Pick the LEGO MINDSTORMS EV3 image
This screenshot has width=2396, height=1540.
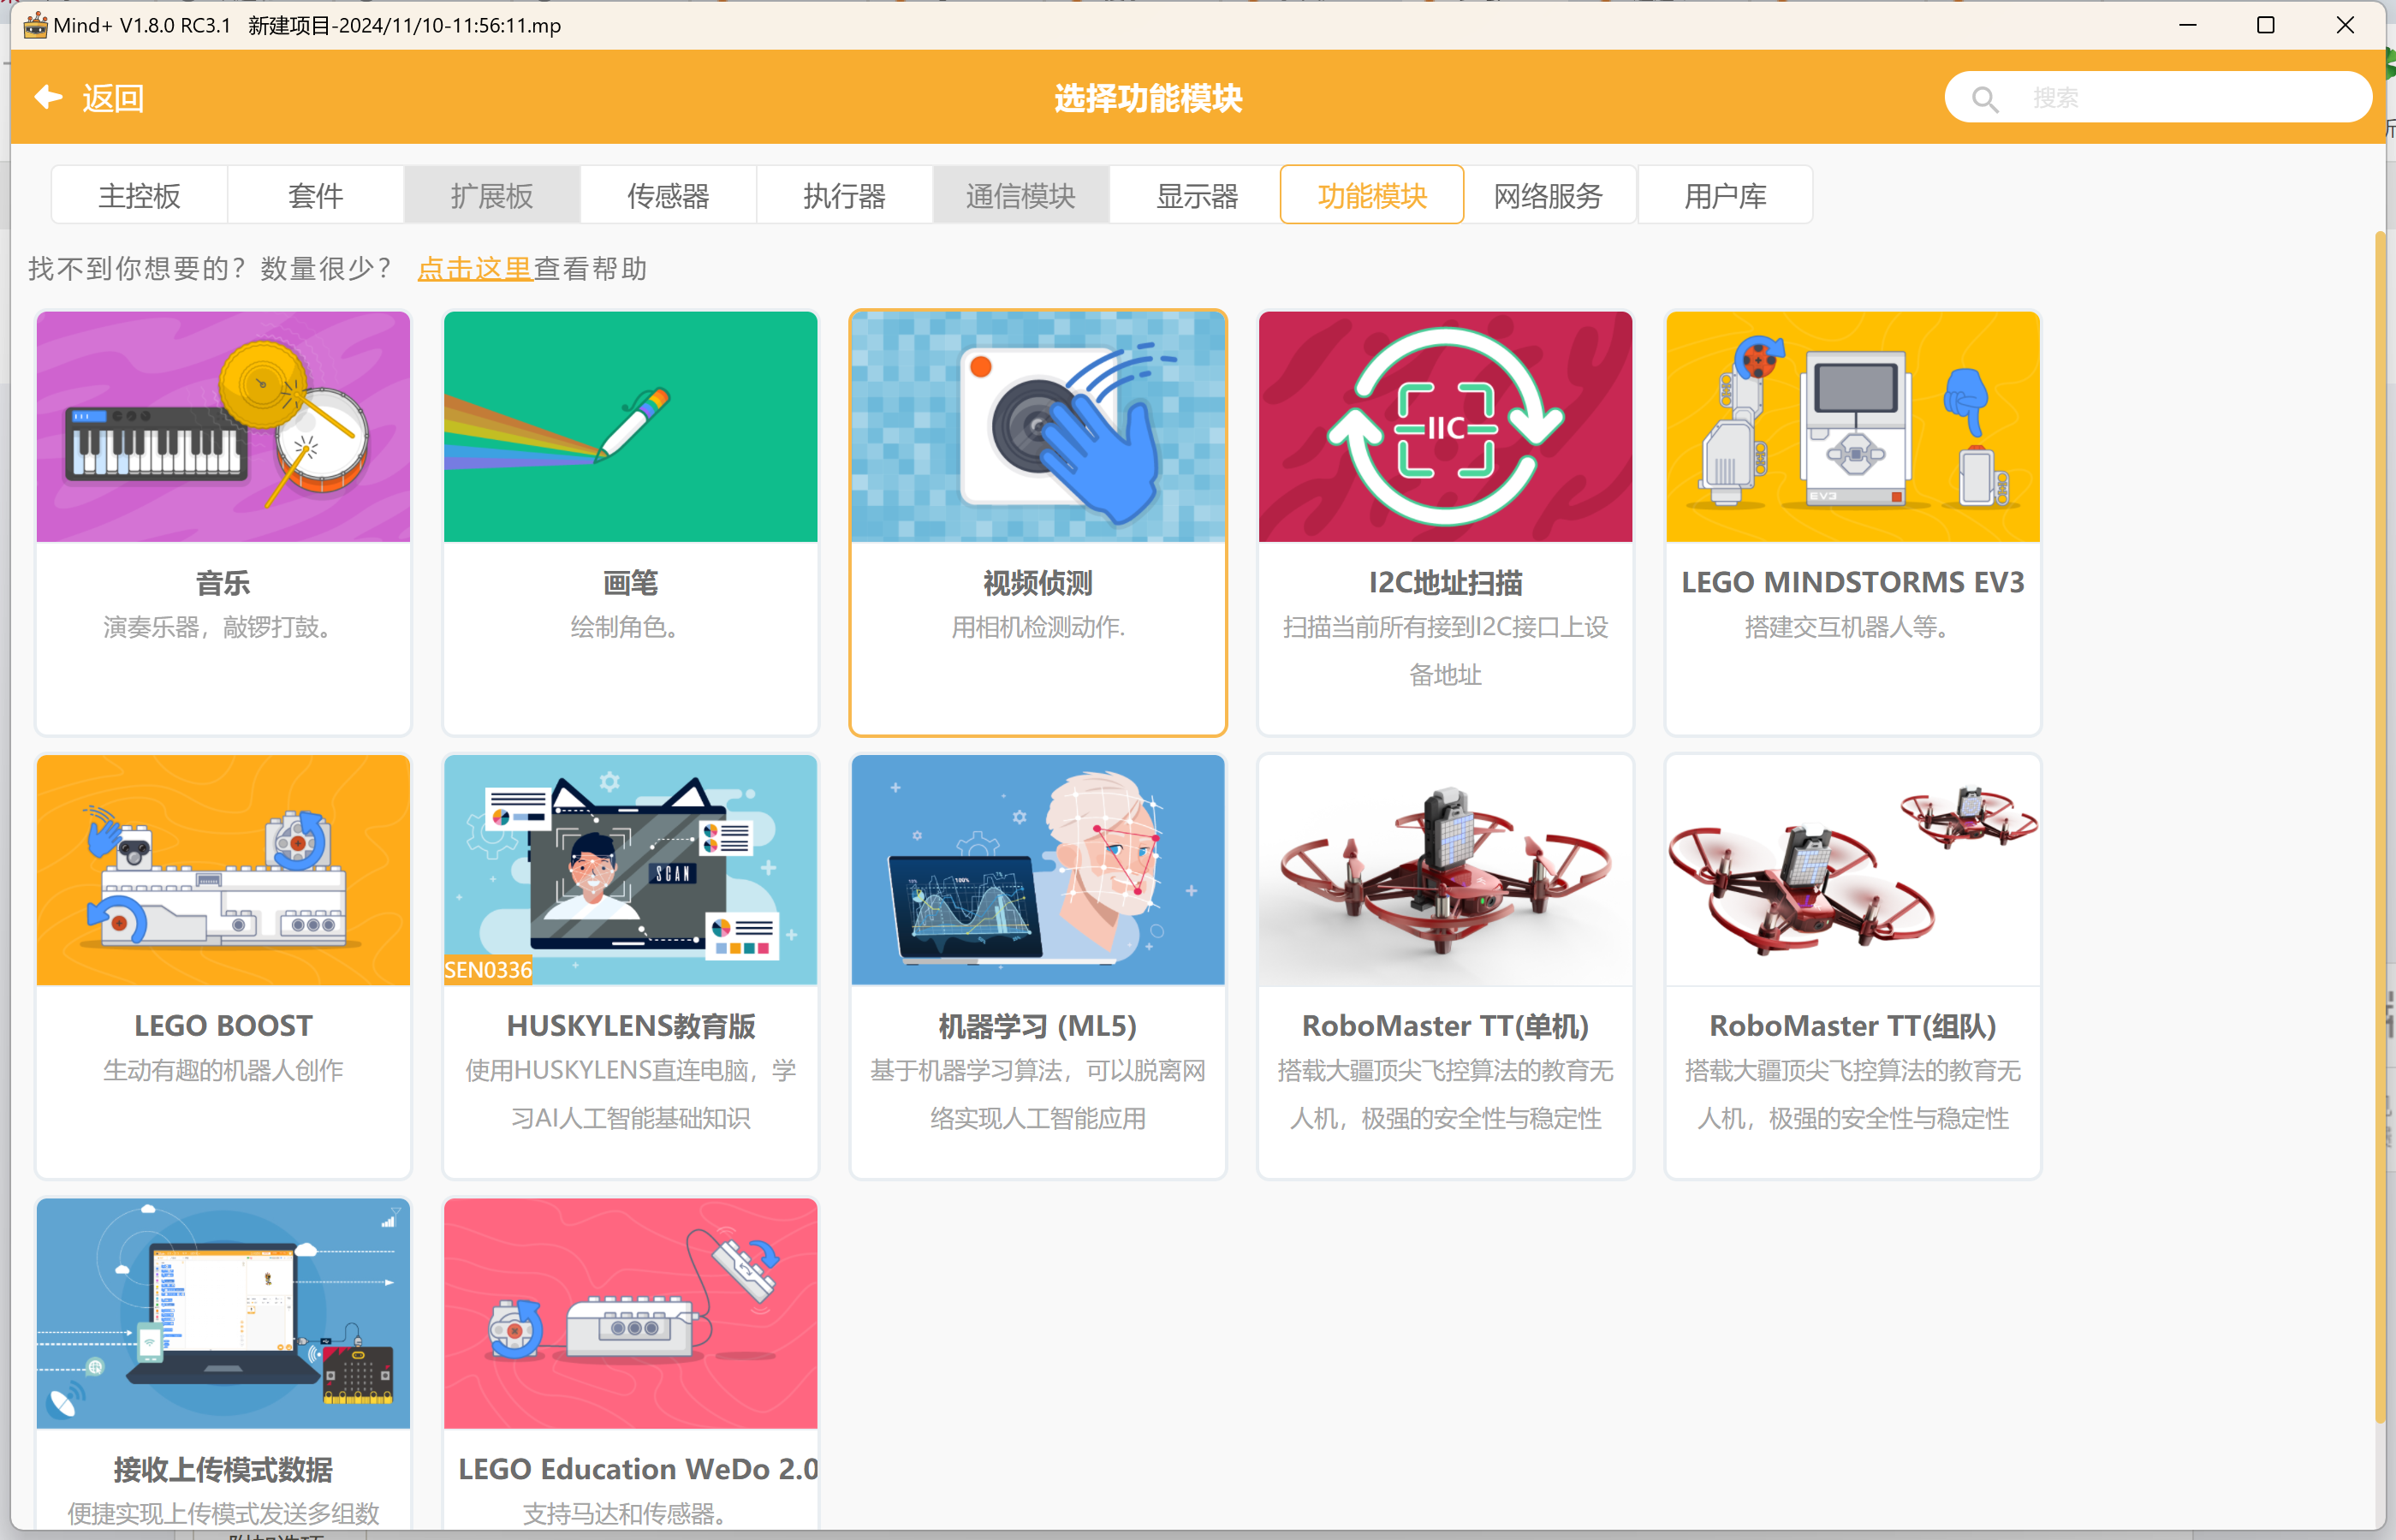tap(1853, 427)
